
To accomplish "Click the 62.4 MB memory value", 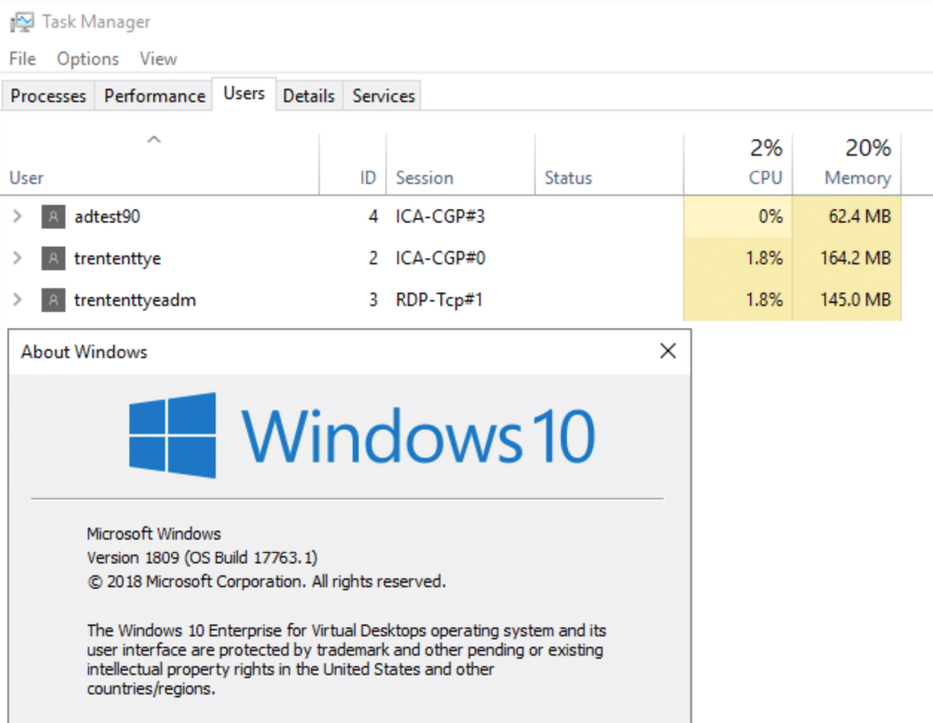I will (860, 216).
